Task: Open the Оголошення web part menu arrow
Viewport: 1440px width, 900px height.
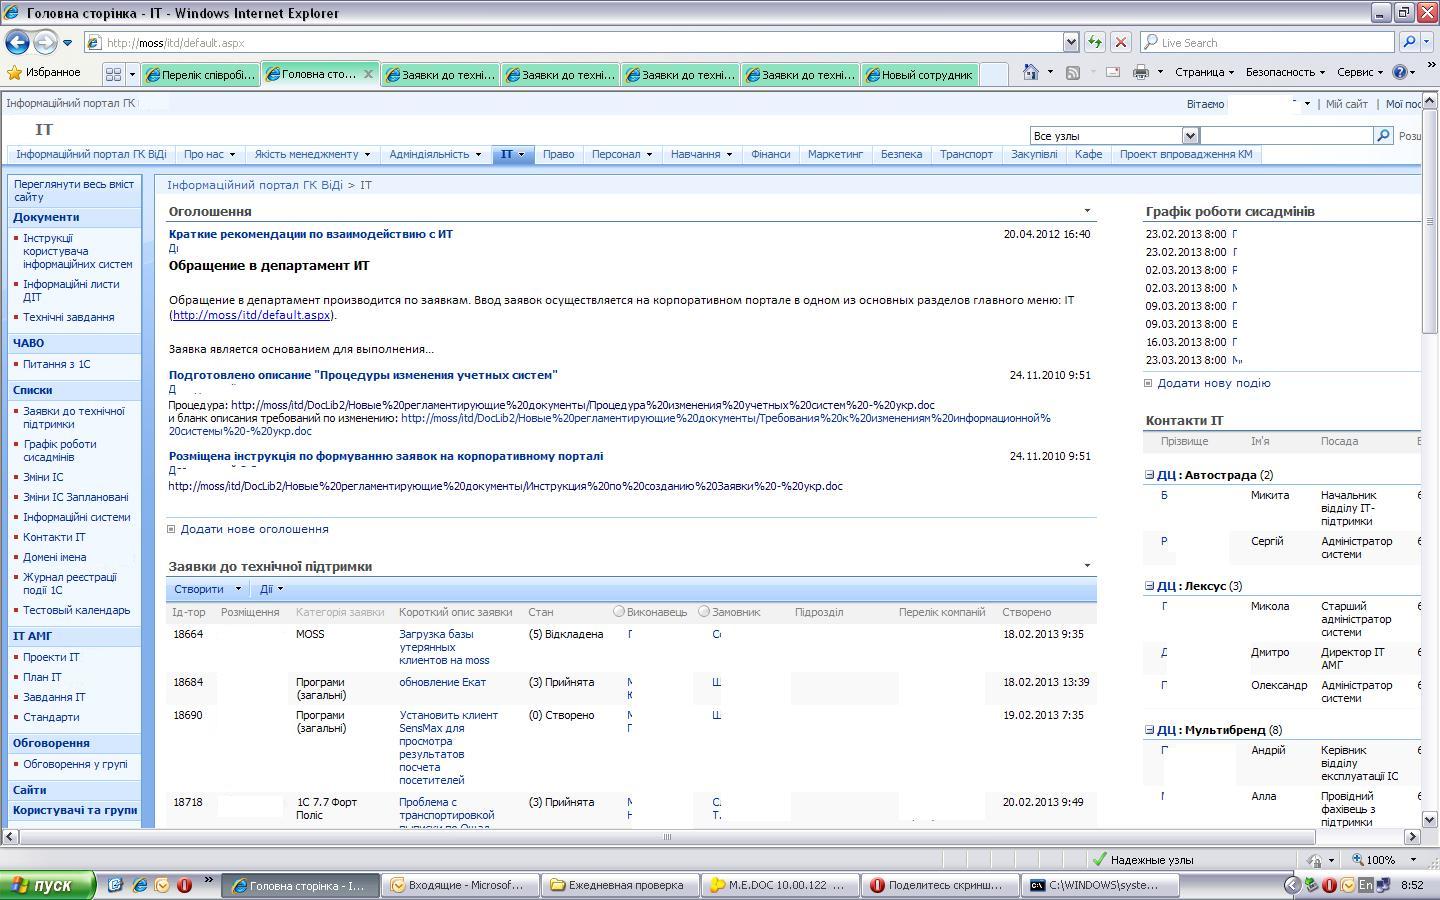Action: pyautogui.click(x=1087, y=211)
